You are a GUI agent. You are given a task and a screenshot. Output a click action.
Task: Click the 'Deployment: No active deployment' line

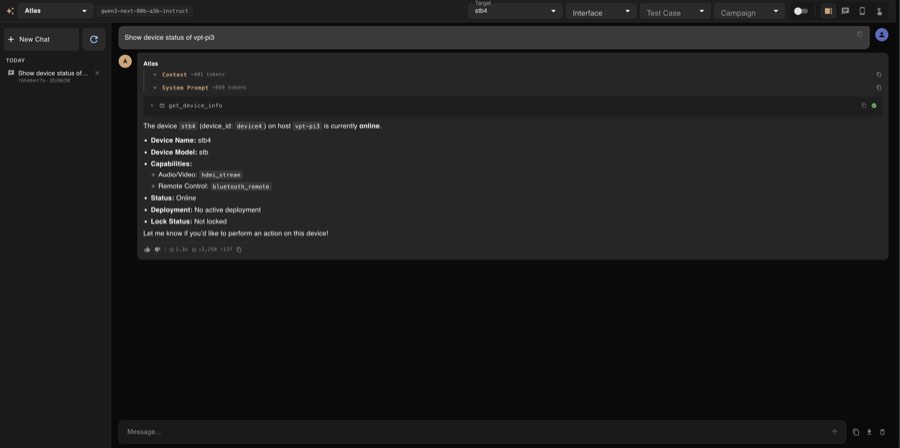pos(205,210)
